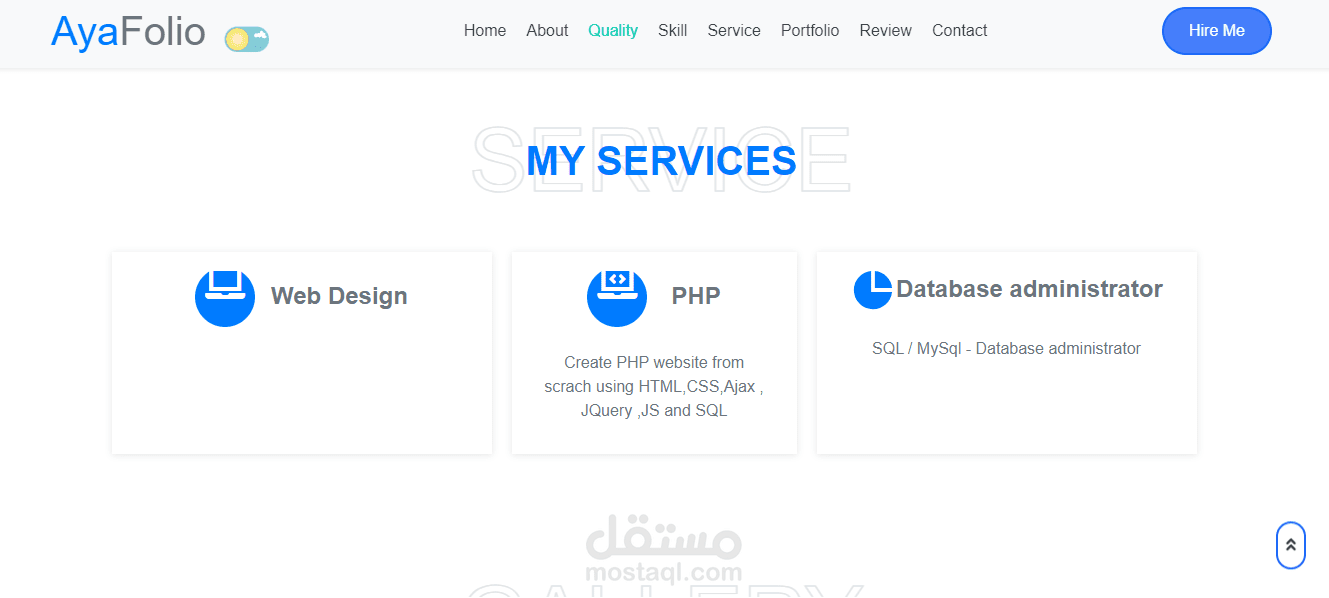The width and height of the screenshot is (1329, 598).
Task: Click the Hire Me button
Action: [x=1217, y=31]
